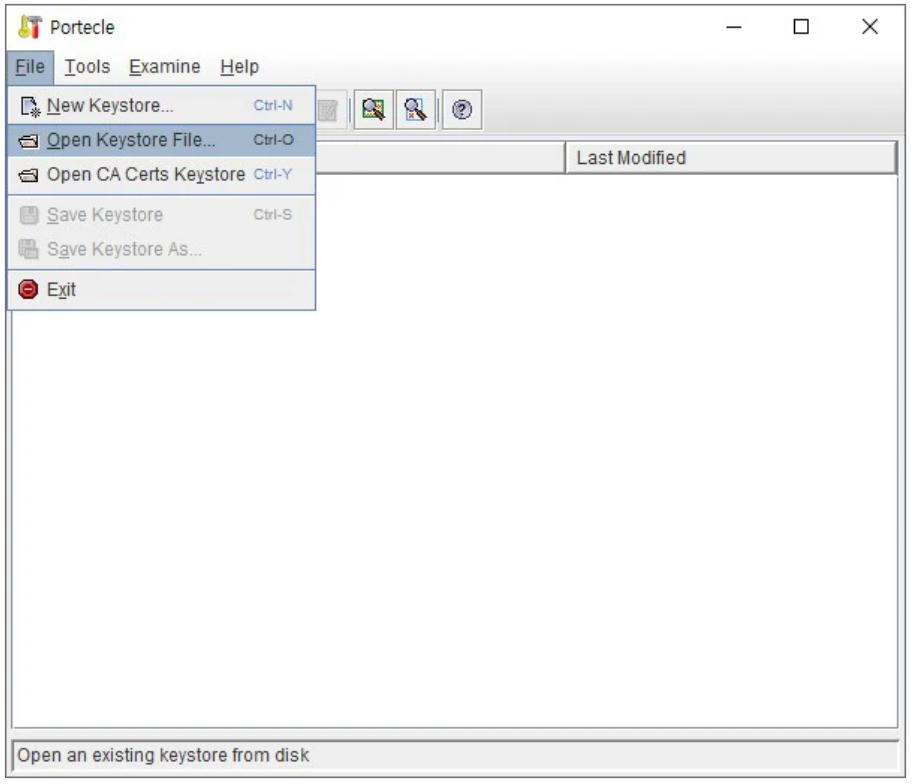Viewport: 912px width, 784px height.
Task: Open the Examine menu
Action: (165, 67)
